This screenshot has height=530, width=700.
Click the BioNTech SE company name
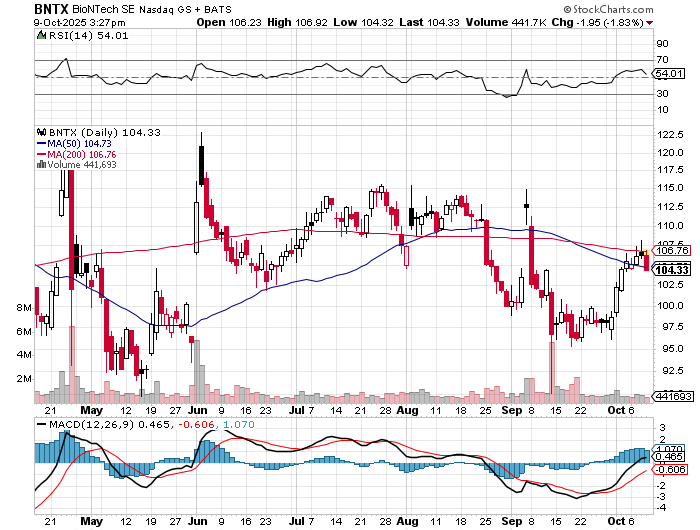[x=104, y=9]
